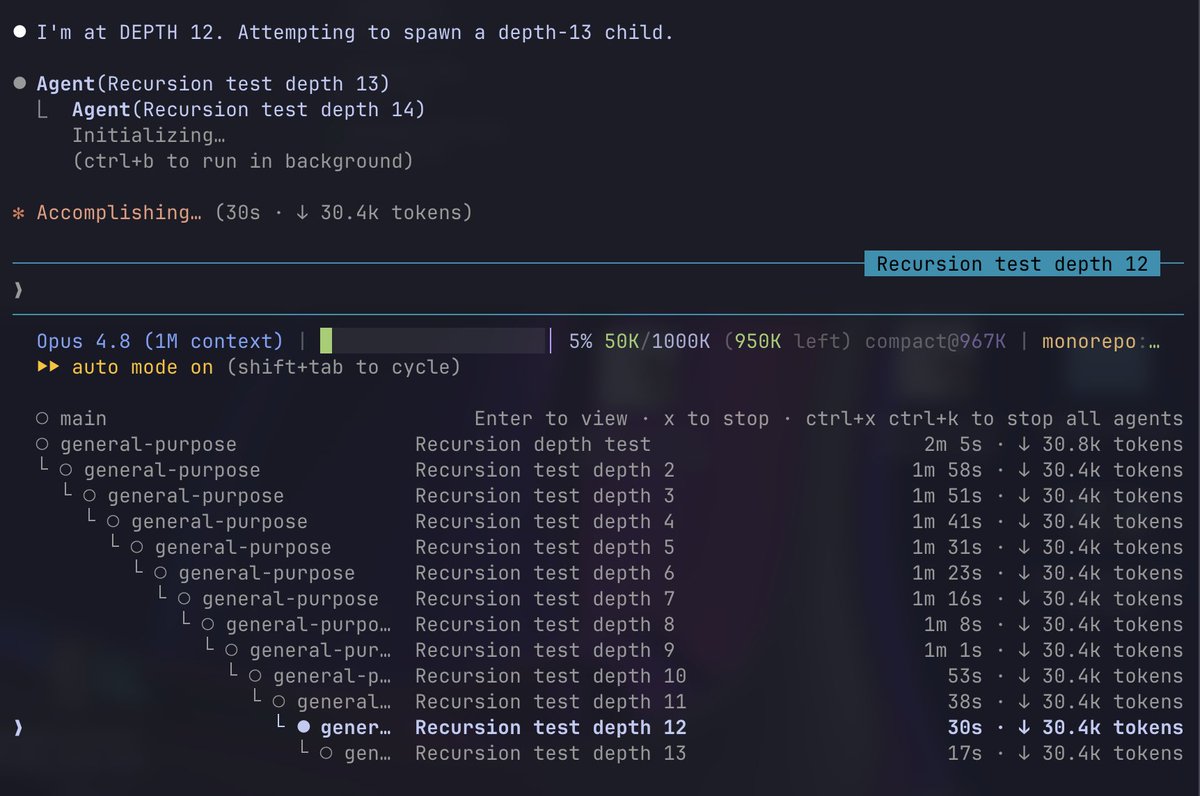Click the Accomplishing… status line
1200x796 pixels.
coord(254,213)
